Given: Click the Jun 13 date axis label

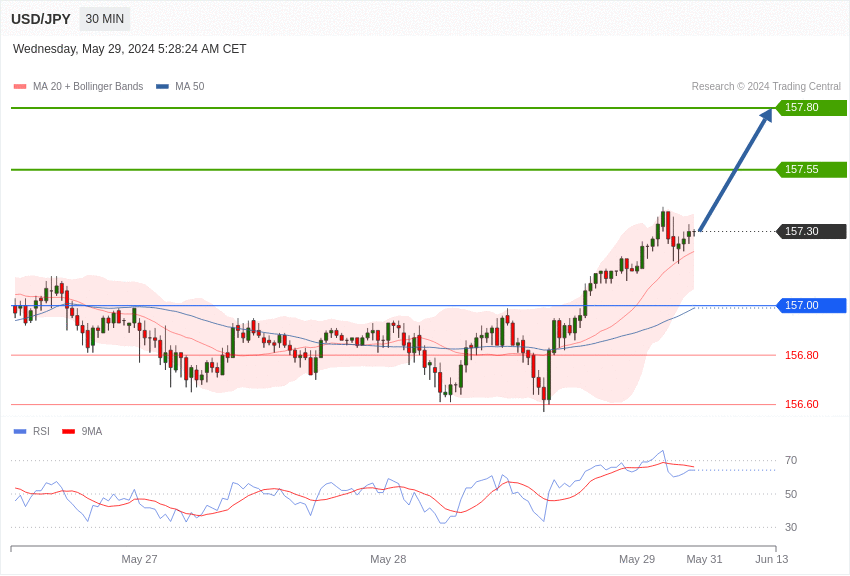Looking at the screenshot, I should [x=772, y=559].
